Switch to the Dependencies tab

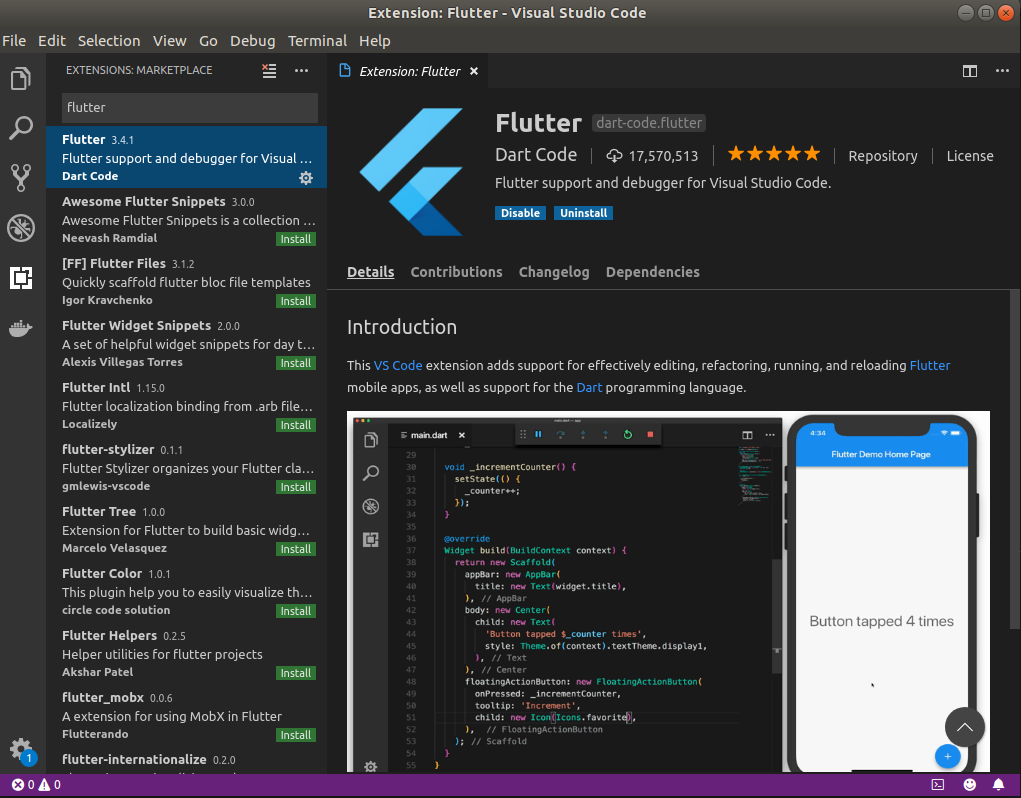coord(652,271)
